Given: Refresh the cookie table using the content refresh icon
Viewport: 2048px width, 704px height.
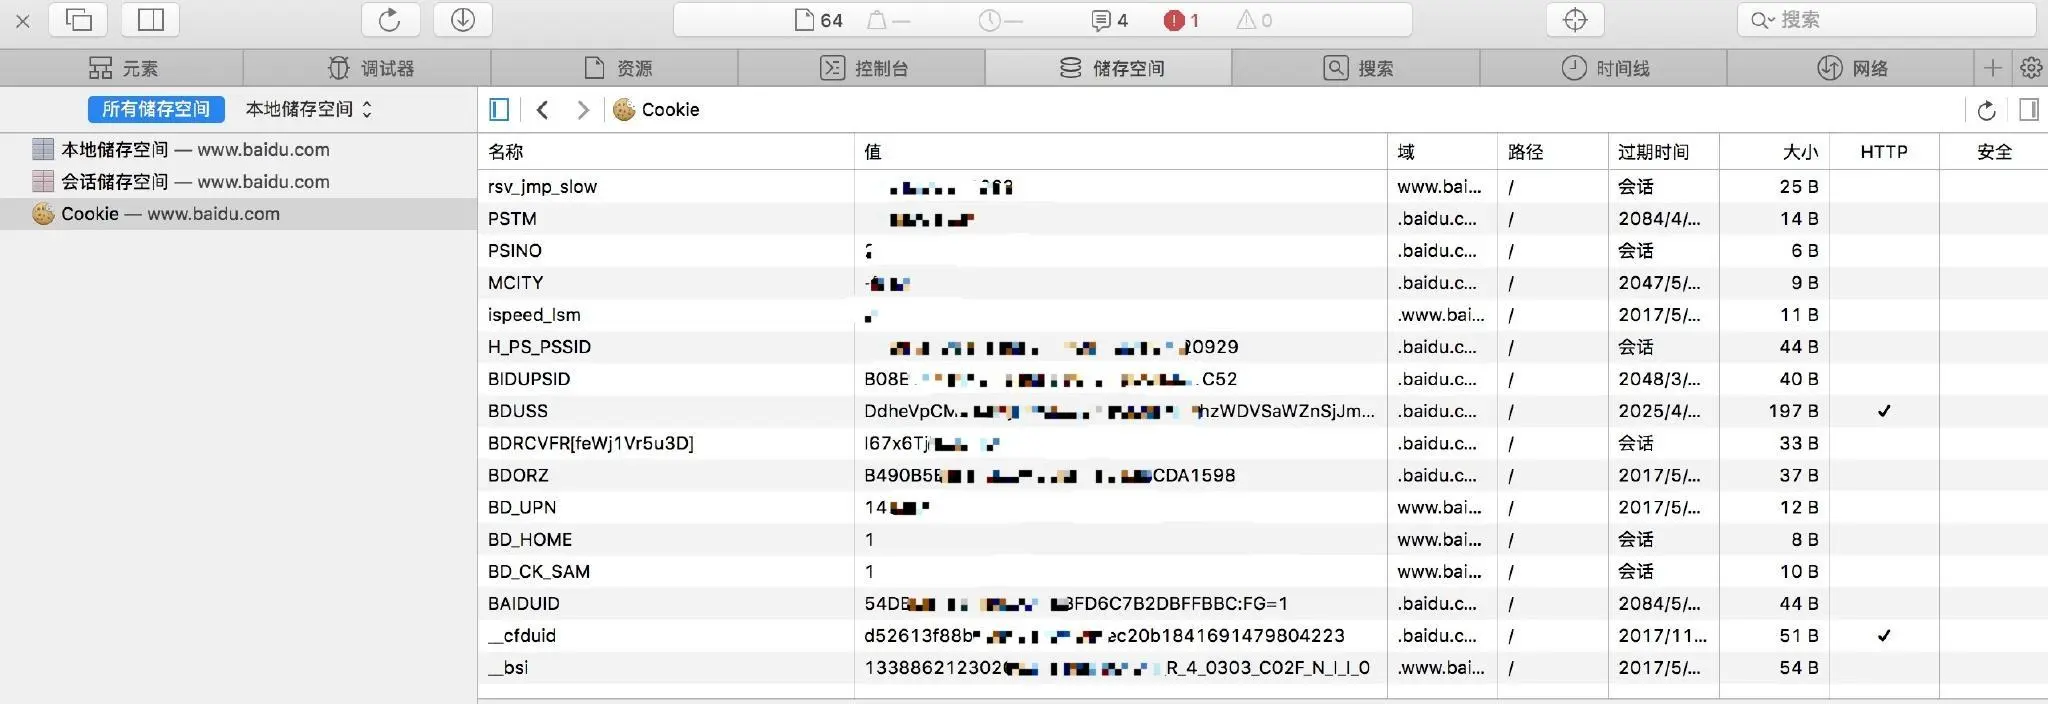Looking at the screenshot, I should pos(1987,110).
